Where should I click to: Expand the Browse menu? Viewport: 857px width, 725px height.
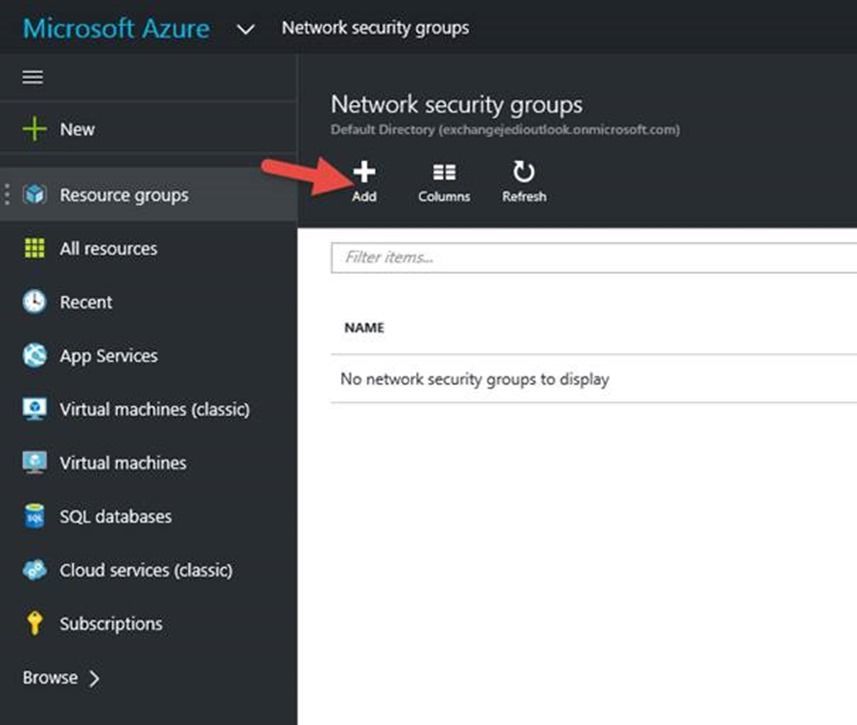tap(62, 678)
